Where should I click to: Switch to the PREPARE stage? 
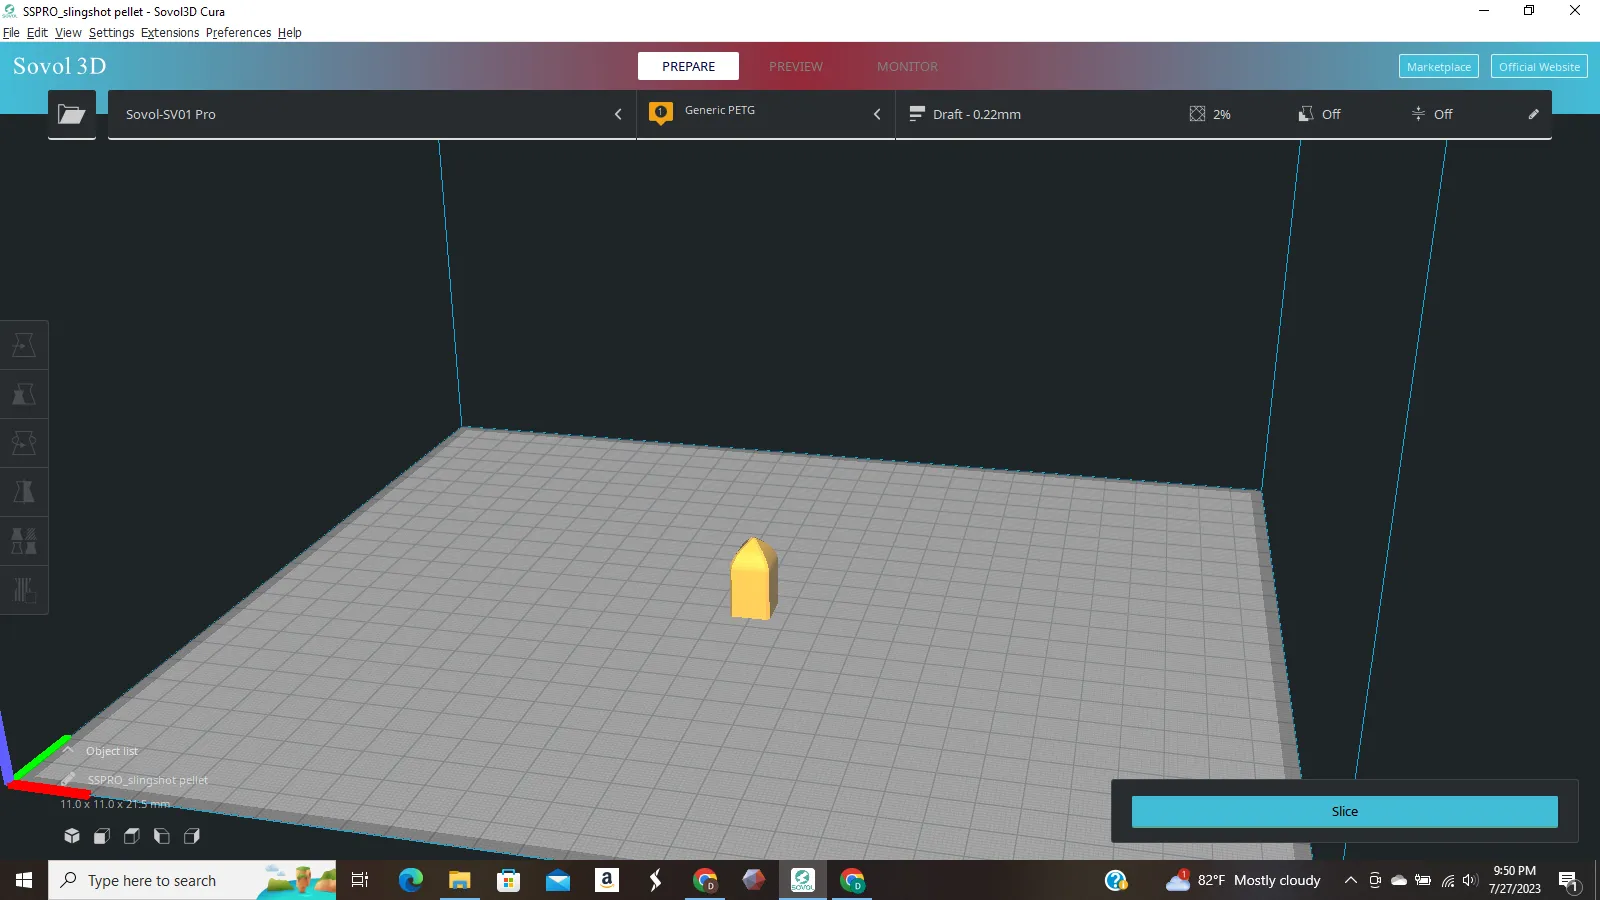click(x=688, y=66)
